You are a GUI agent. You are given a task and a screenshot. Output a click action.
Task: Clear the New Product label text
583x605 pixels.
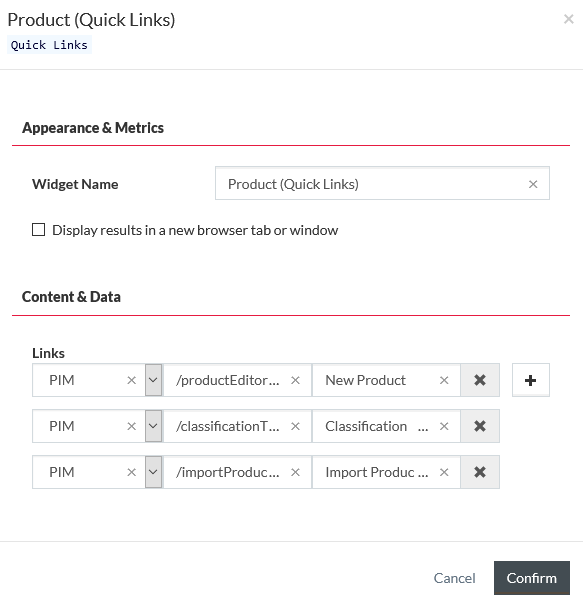point(444,380)
